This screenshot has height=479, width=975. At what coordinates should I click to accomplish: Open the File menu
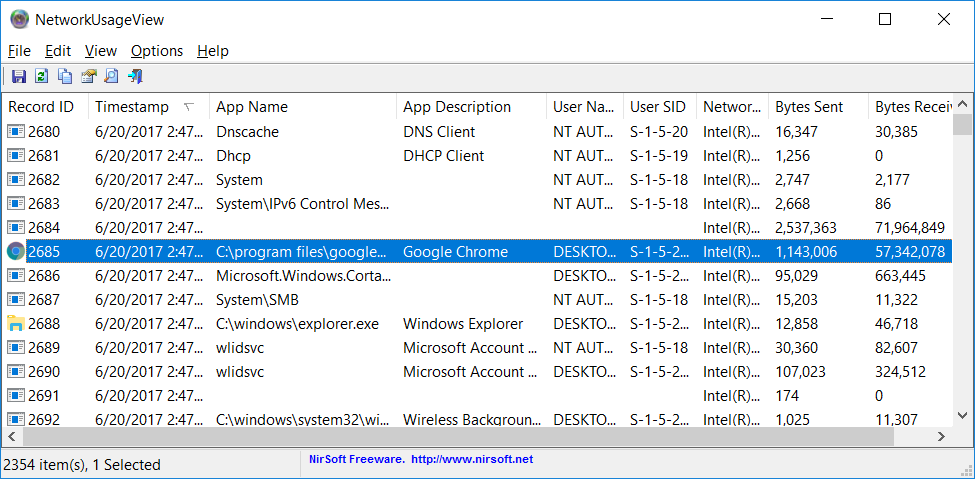[19, 51]
